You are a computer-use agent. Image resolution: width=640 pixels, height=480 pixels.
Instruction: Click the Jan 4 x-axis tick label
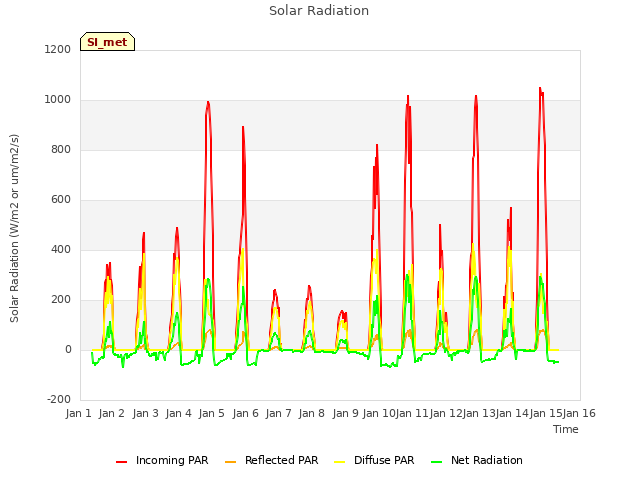178,413
